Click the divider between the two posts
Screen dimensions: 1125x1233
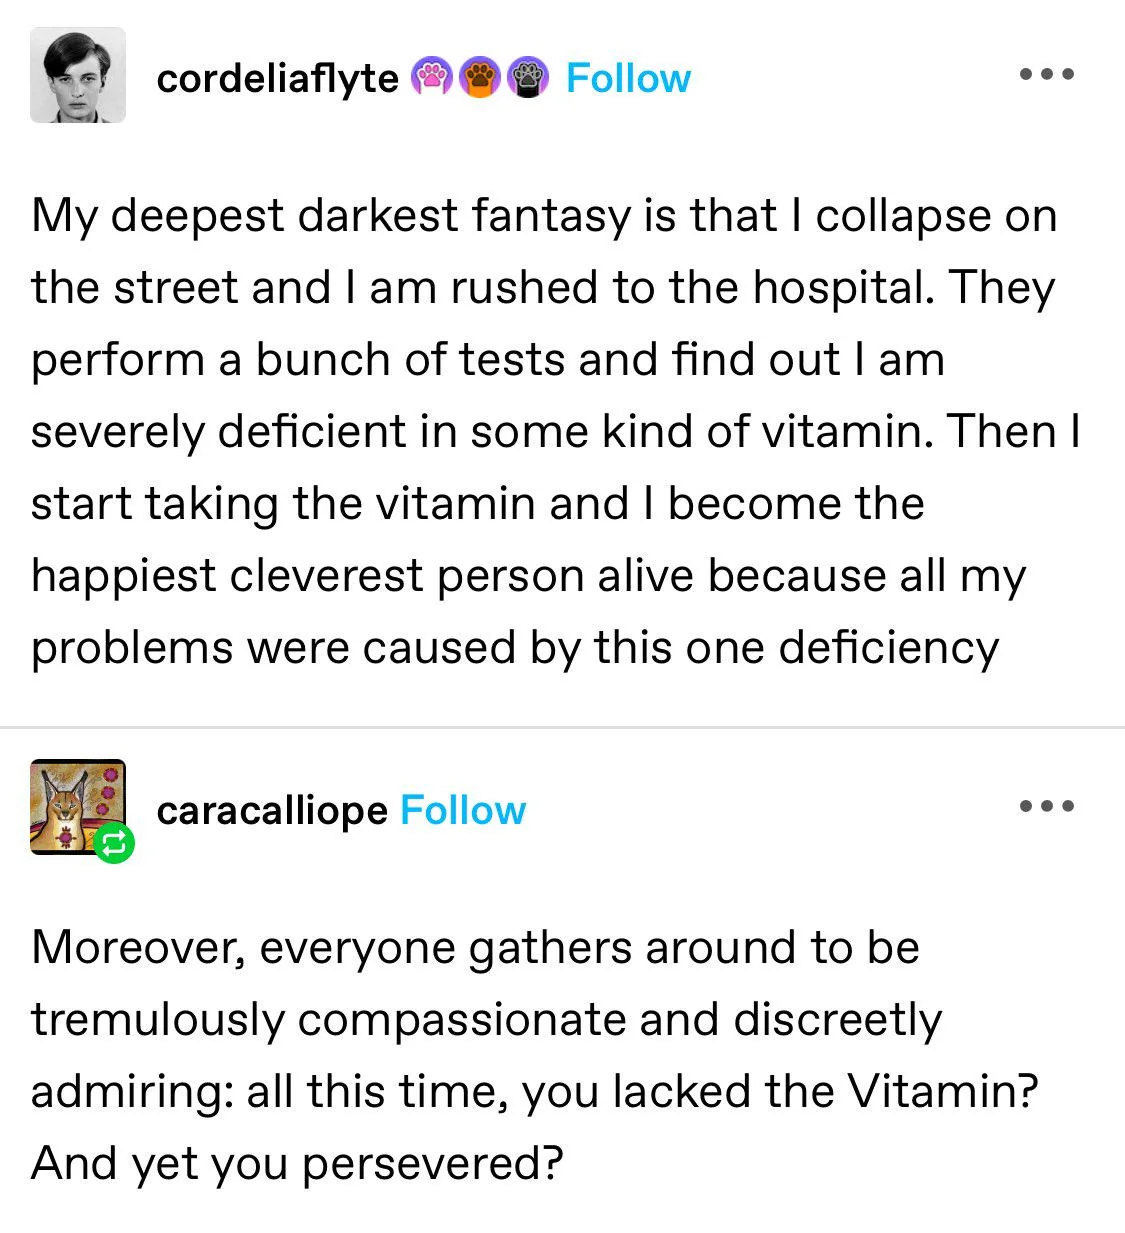[x=562, y=722]
